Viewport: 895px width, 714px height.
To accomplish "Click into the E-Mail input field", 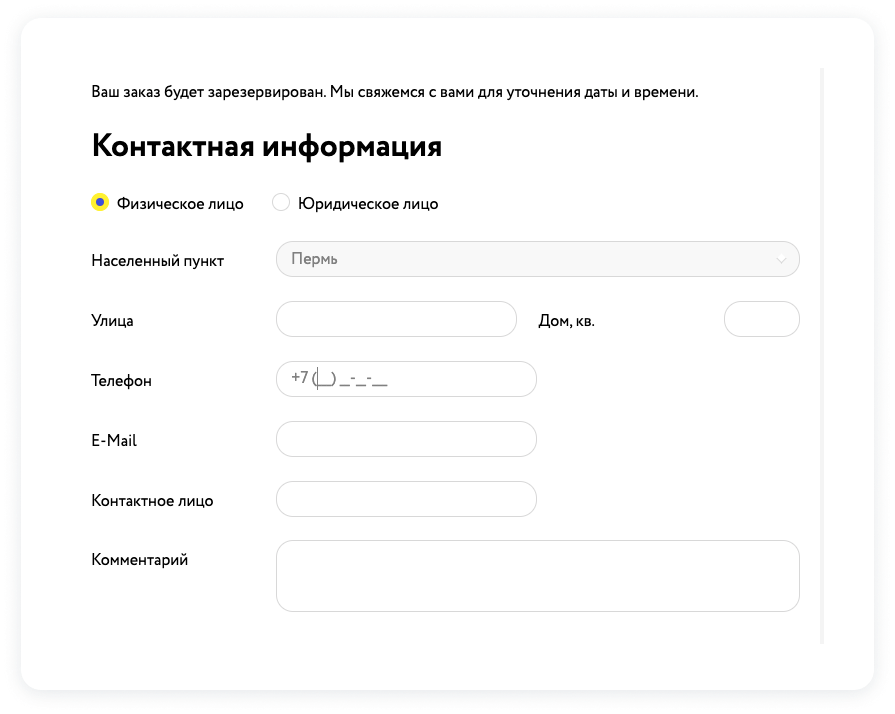I will [406, 439].
